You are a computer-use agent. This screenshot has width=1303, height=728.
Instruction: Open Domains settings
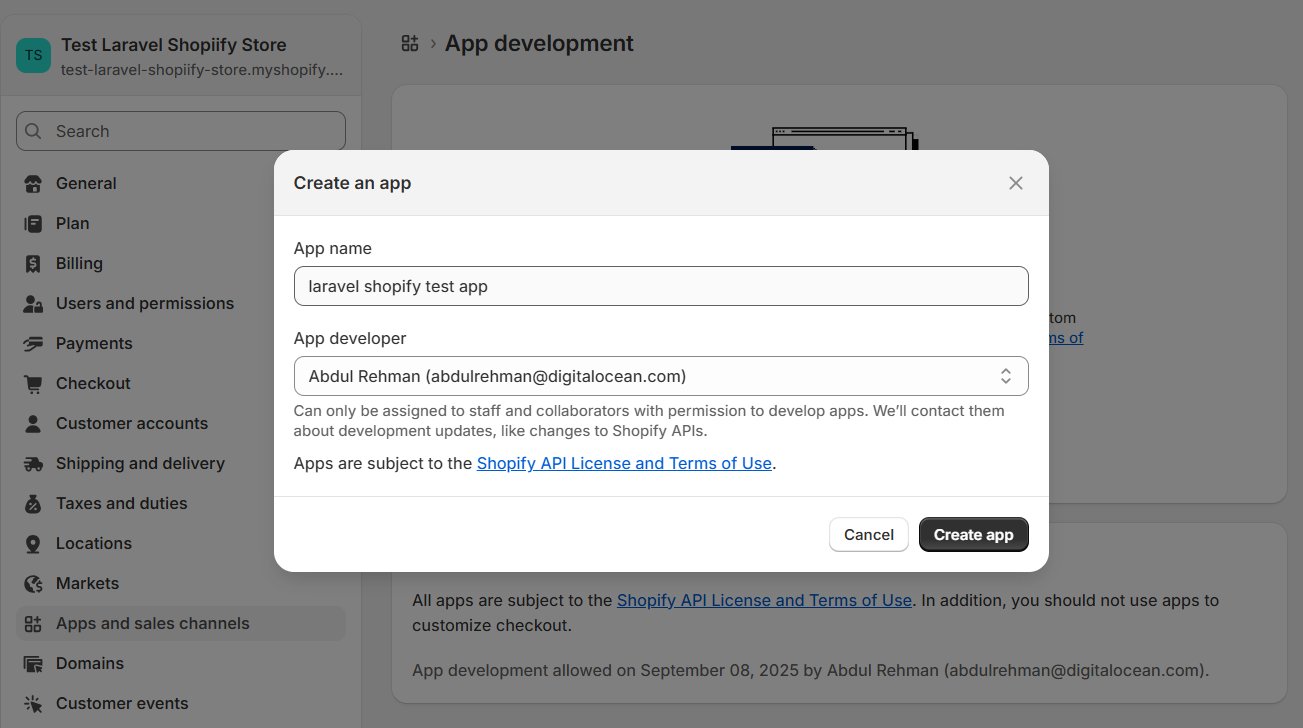pos(181,664)
